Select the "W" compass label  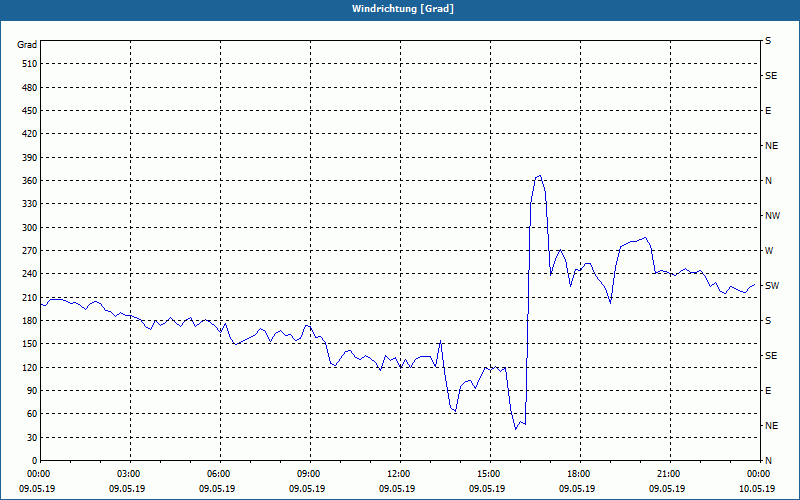(769, 251)
